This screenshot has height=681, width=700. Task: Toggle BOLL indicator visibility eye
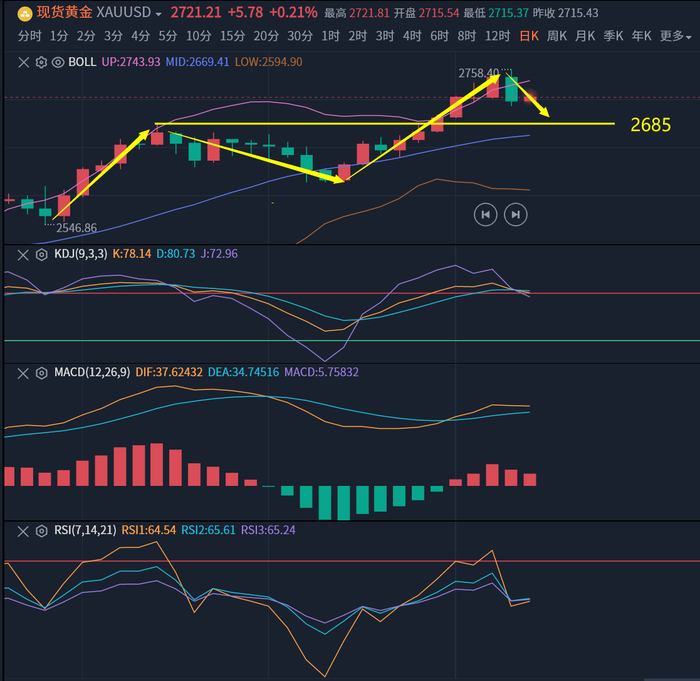58,62
